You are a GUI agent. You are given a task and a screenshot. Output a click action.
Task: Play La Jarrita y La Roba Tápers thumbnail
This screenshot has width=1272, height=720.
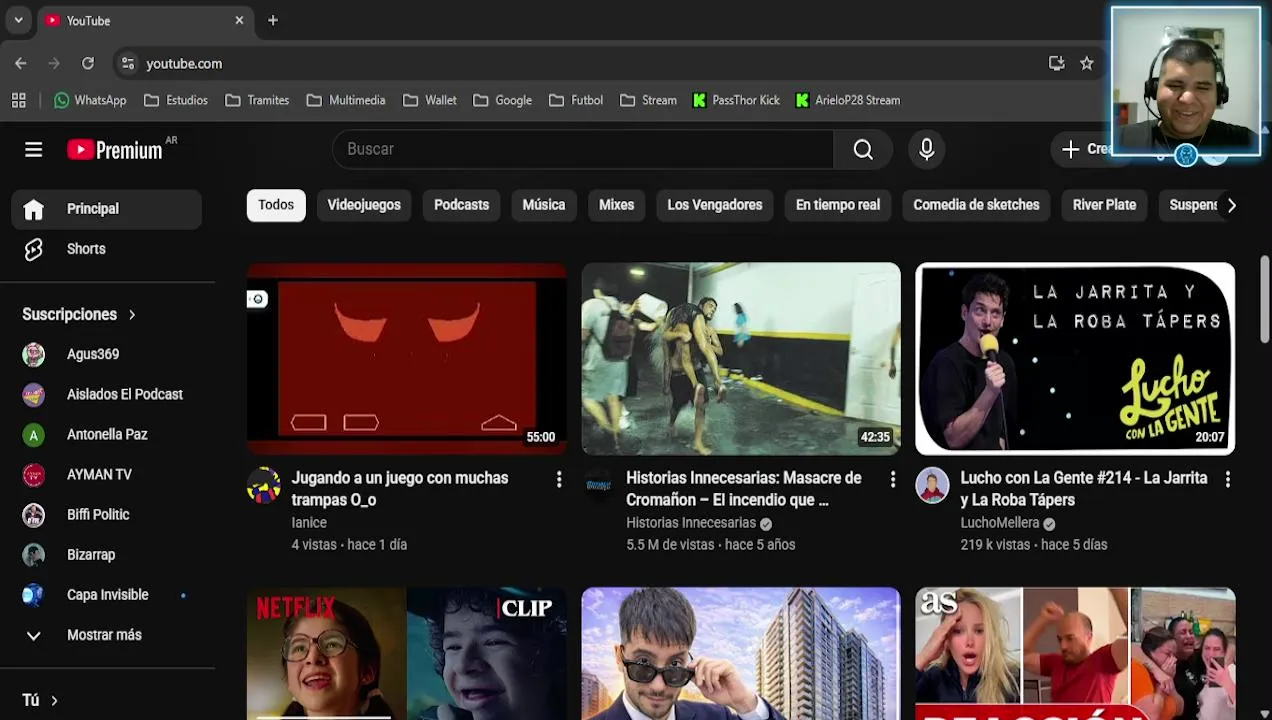(1075, 359)
